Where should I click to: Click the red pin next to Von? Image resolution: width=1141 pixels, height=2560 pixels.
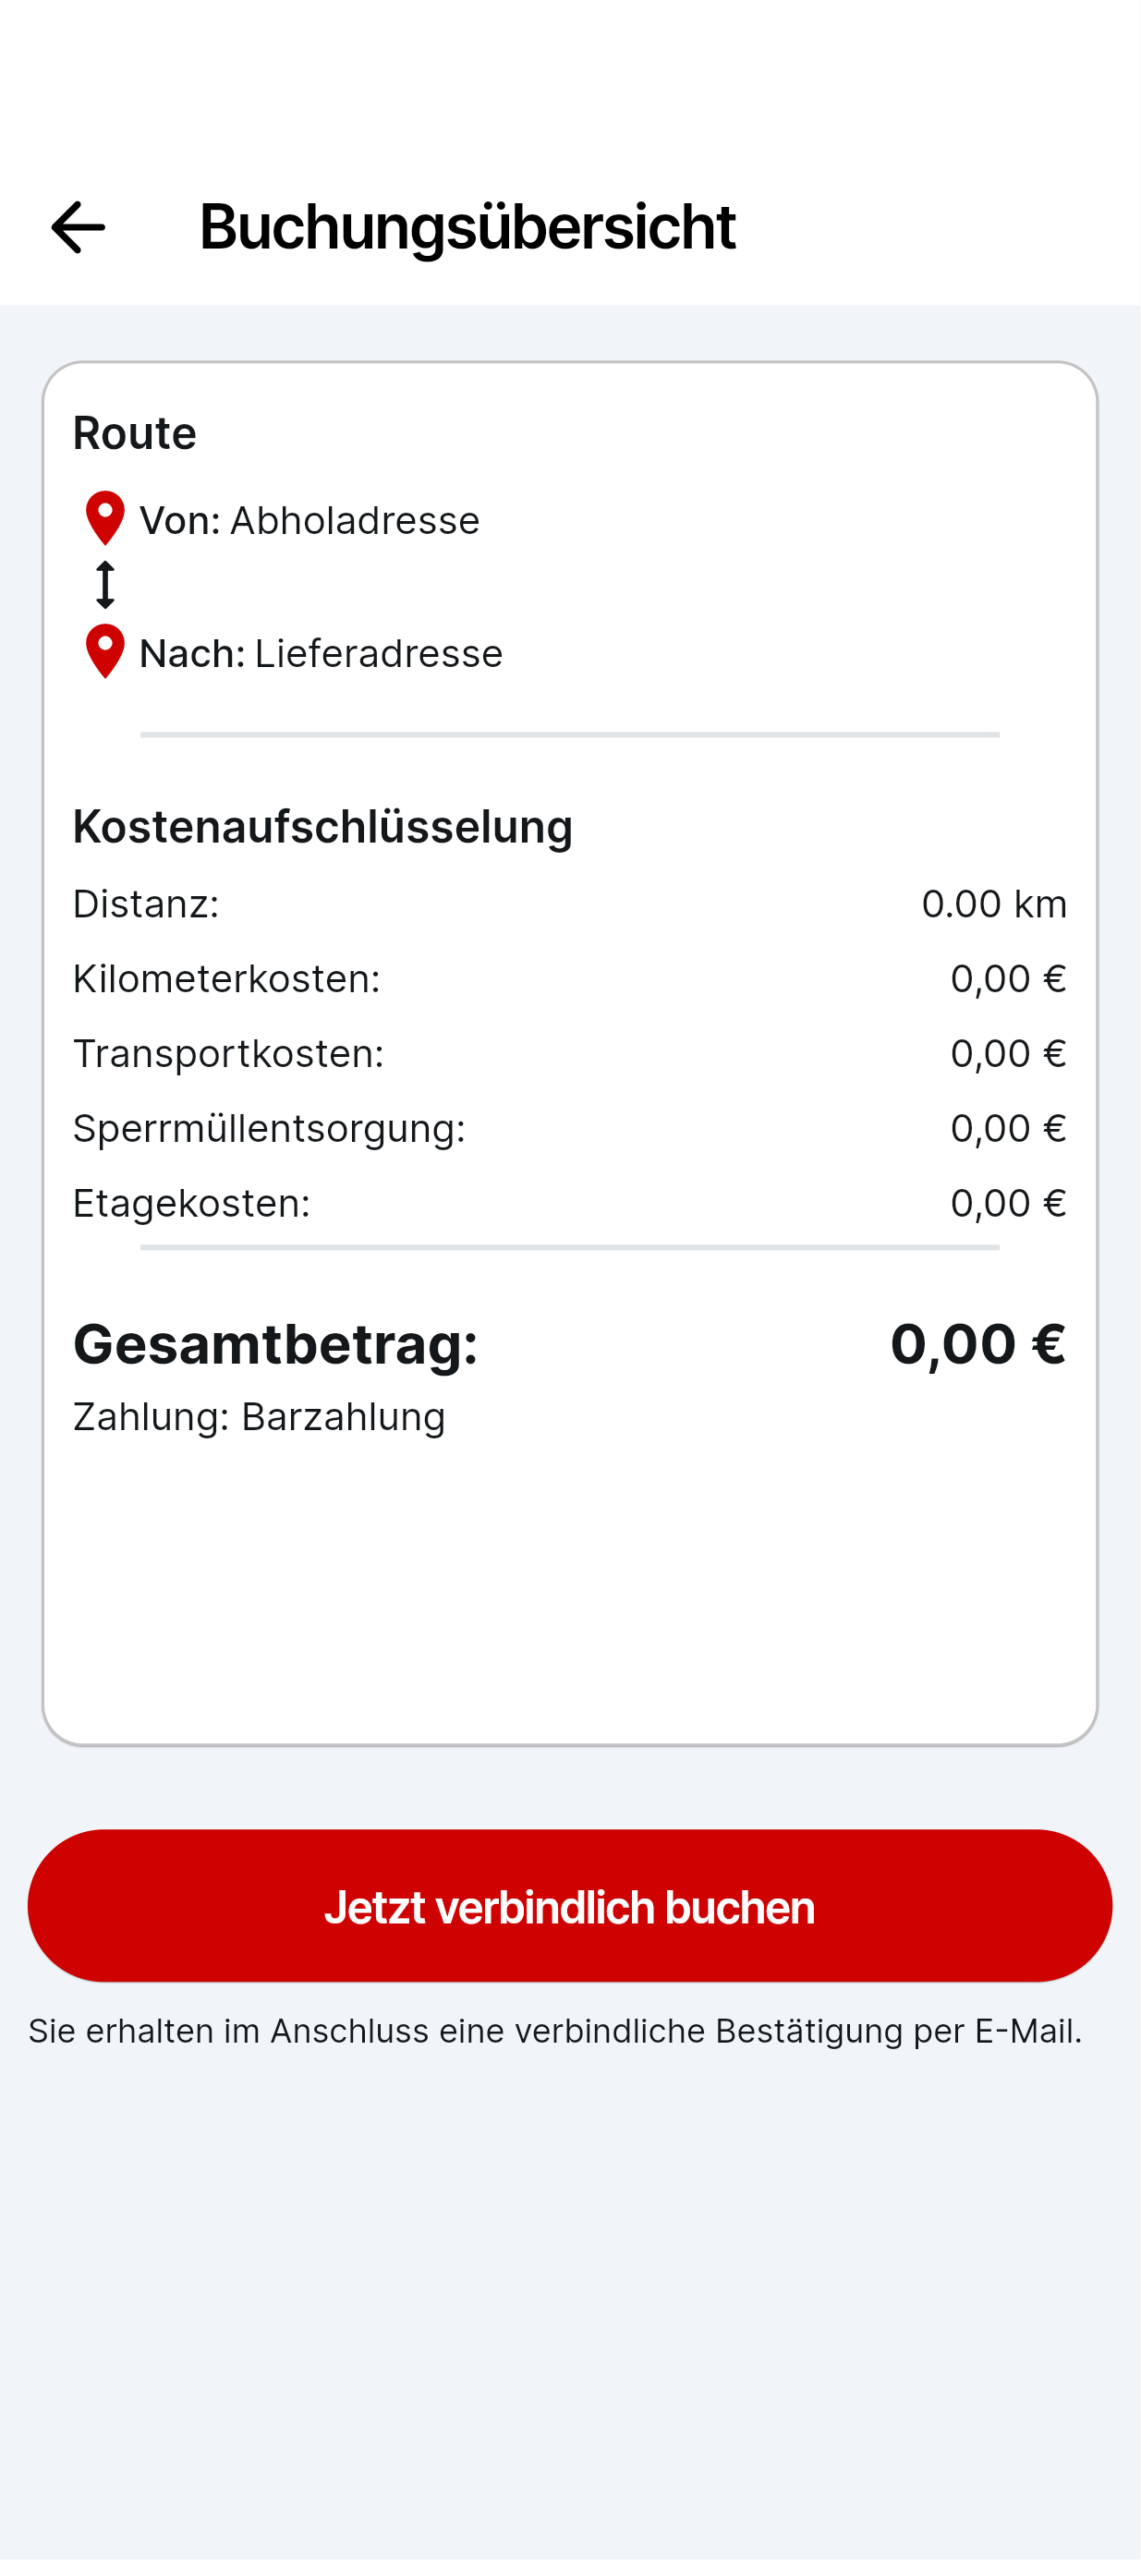pyautogui.click(x=105, y=517)
